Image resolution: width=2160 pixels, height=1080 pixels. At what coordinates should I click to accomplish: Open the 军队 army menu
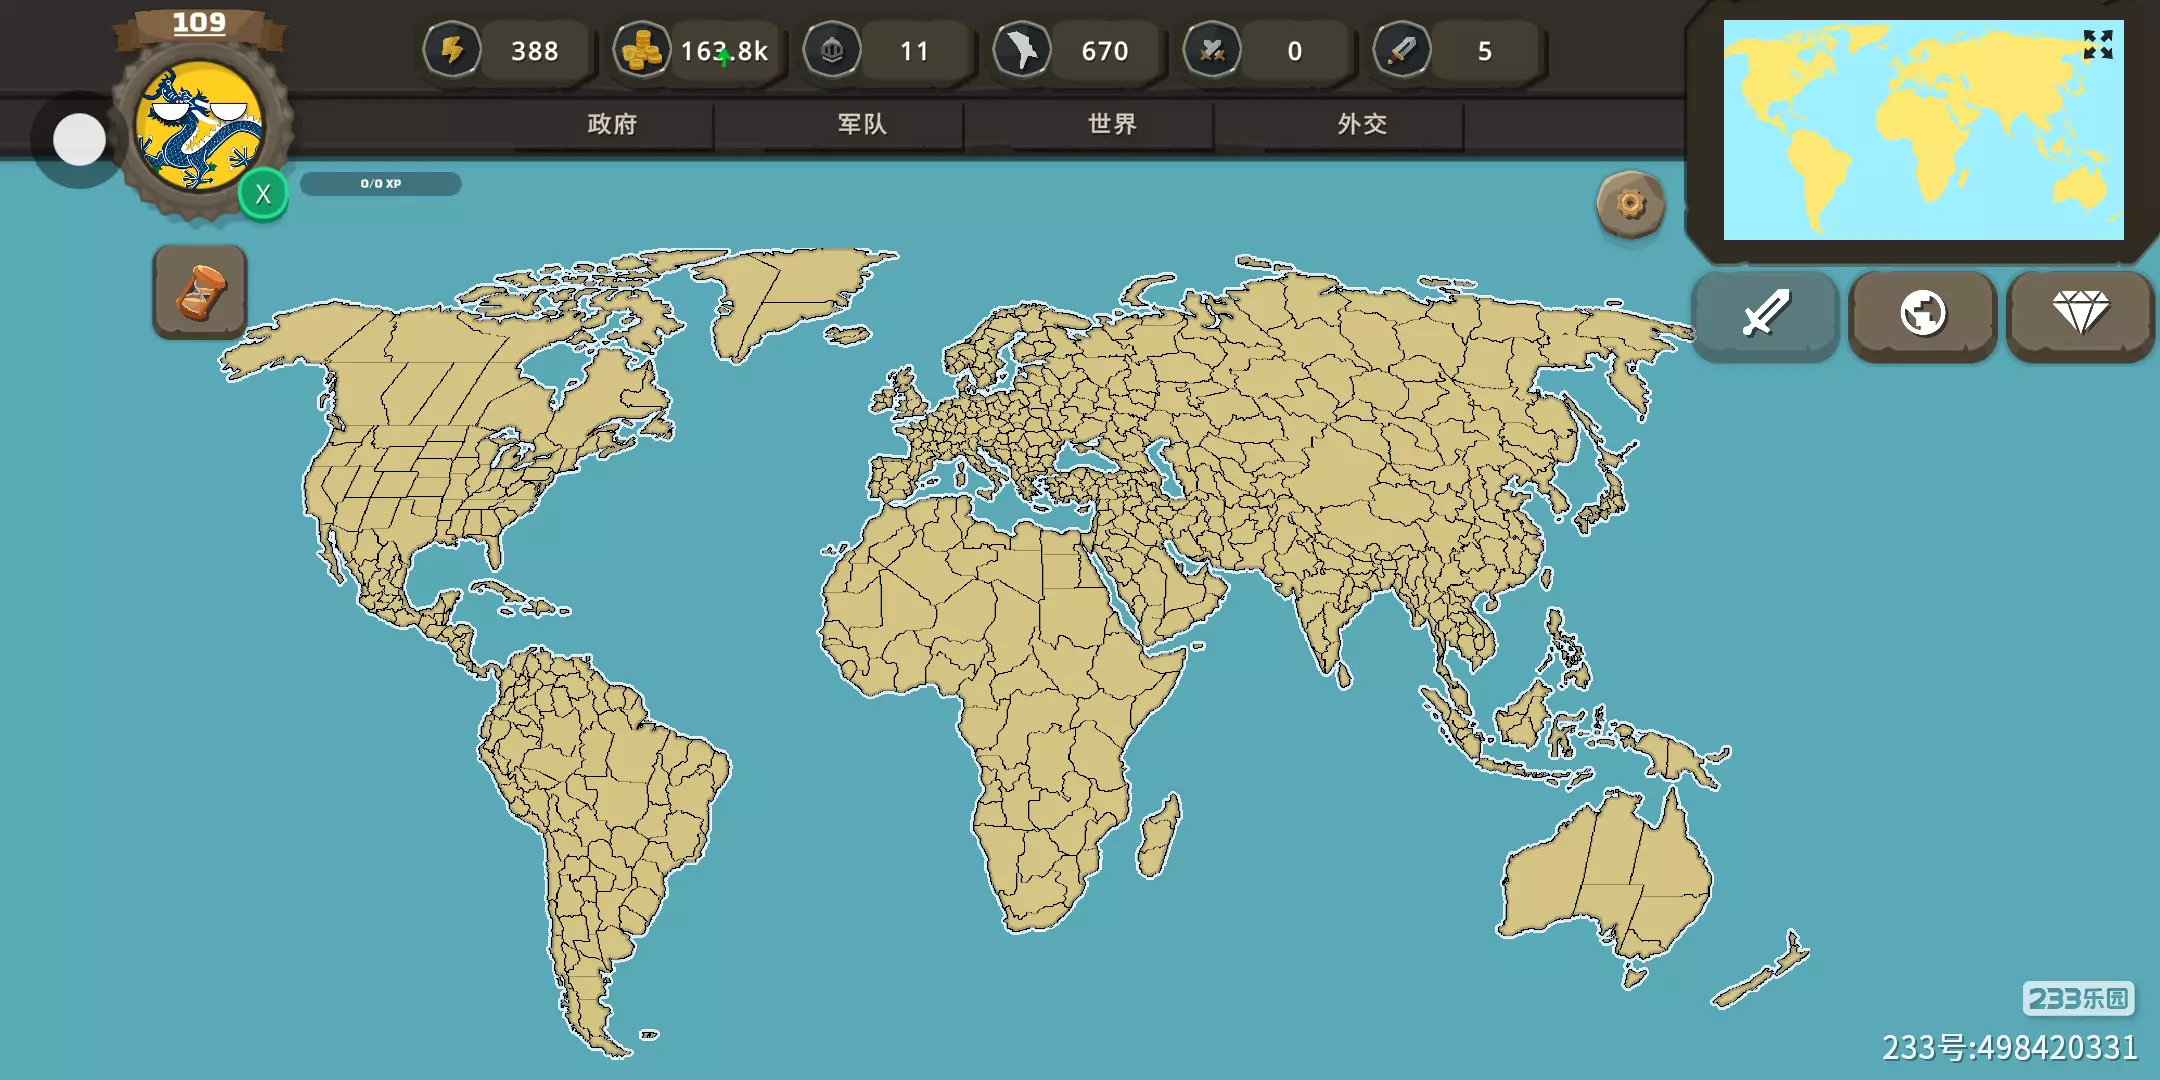point(862,124)
